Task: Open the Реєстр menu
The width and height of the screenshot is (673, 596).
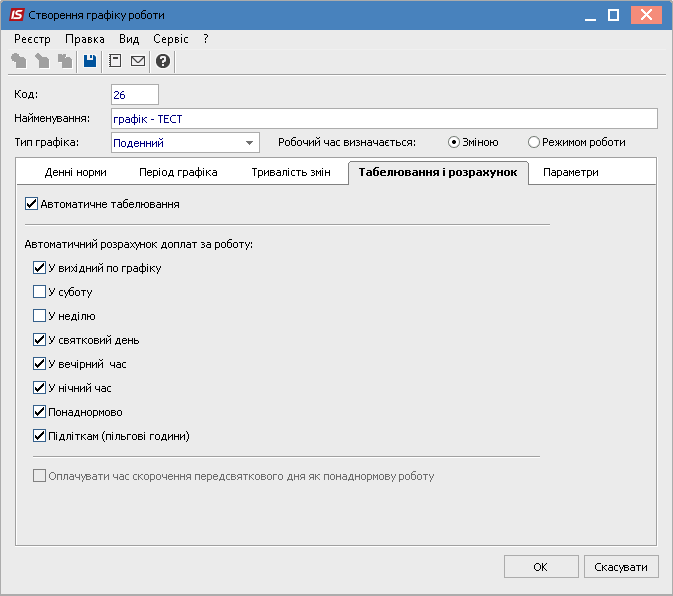Action: [x=32, y=38]
